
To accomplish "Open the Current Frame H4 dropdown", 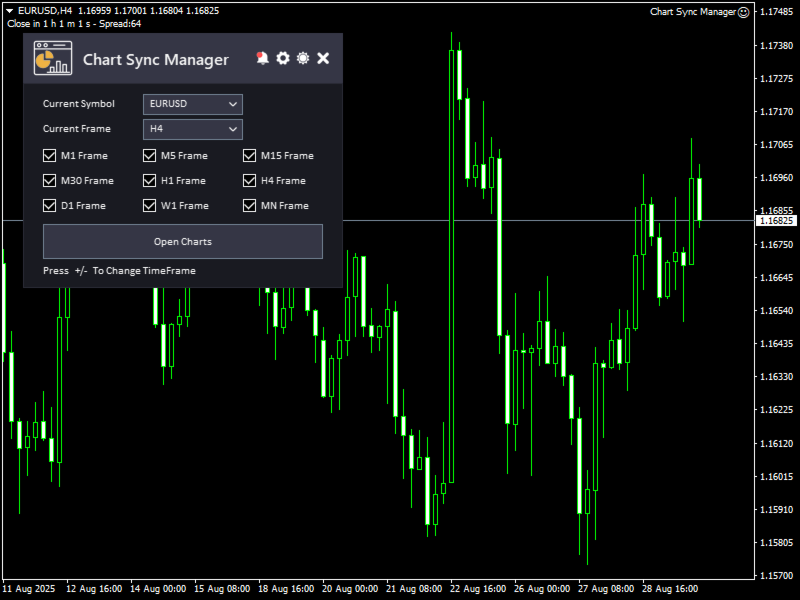I will pyautogui.click(x=193, y=129).
